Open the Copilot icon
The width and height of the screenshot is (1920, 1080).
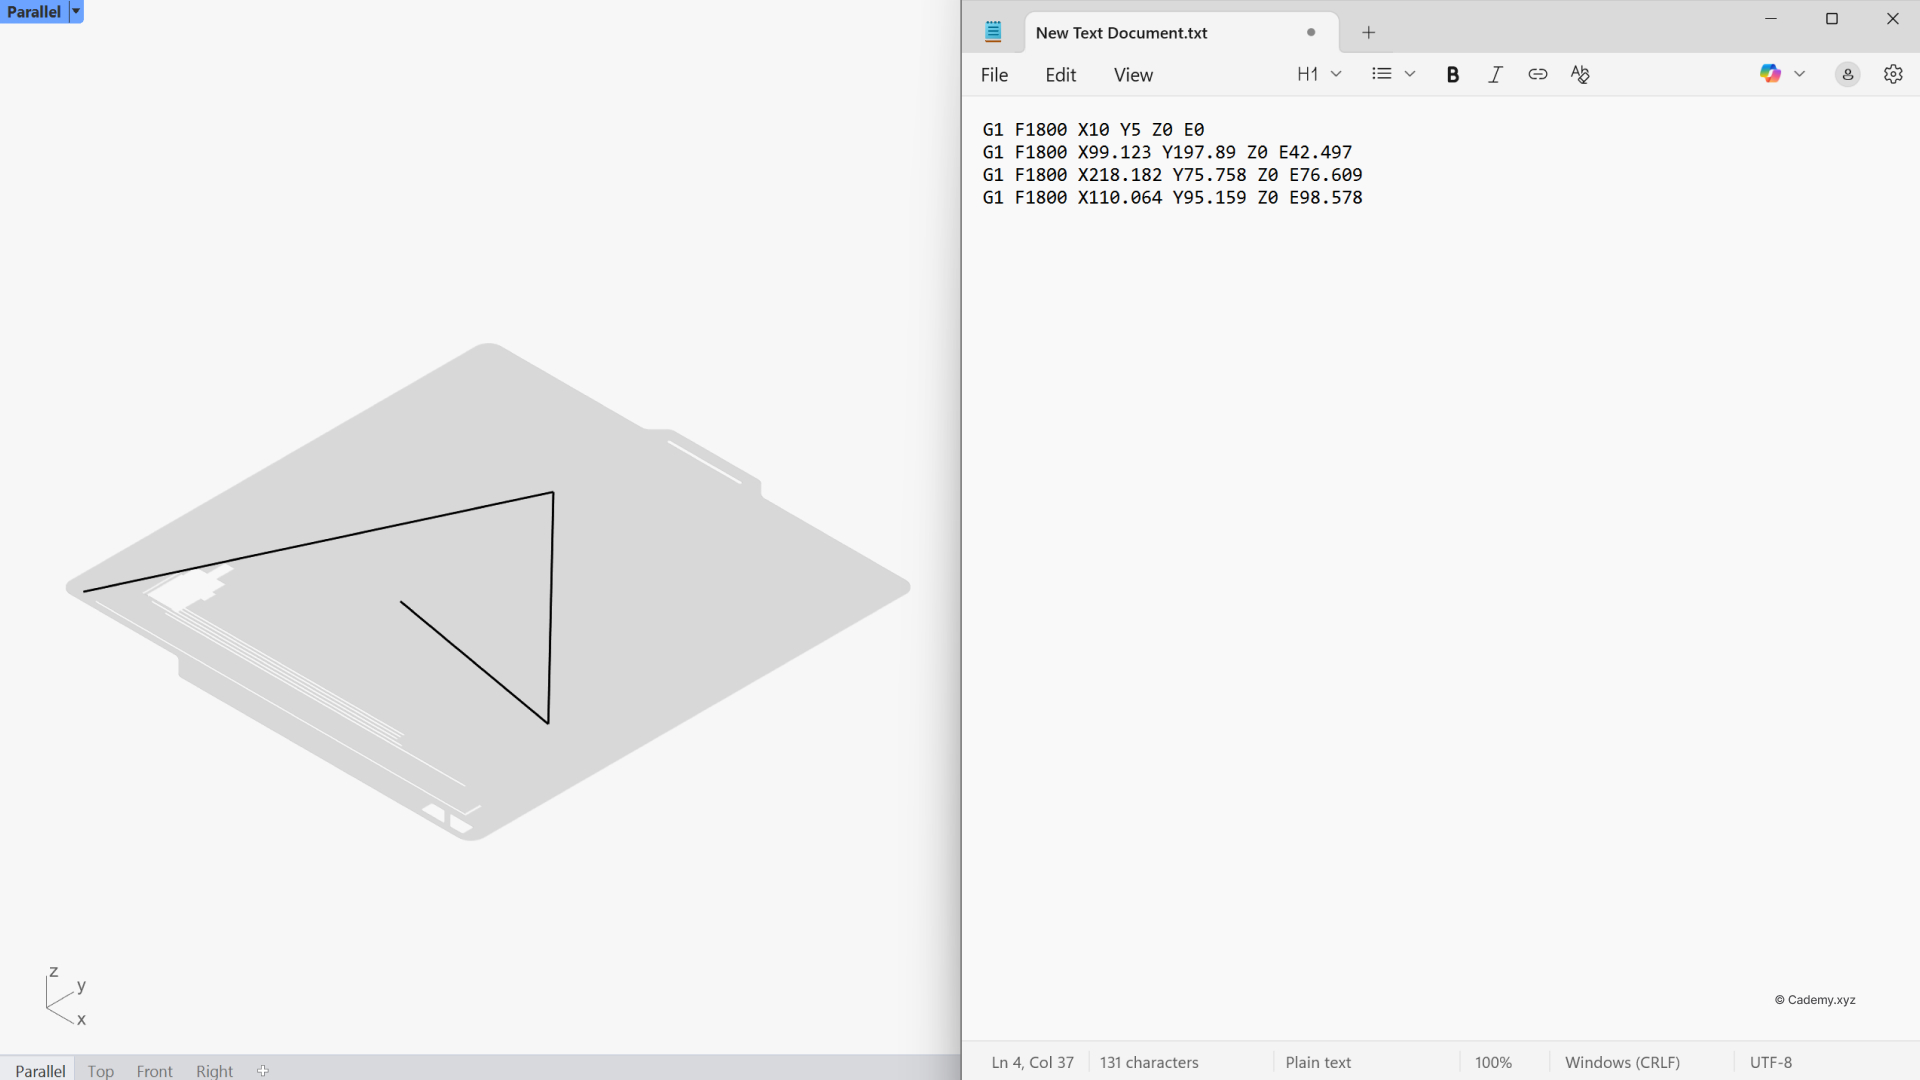(x=1770, y=74)
